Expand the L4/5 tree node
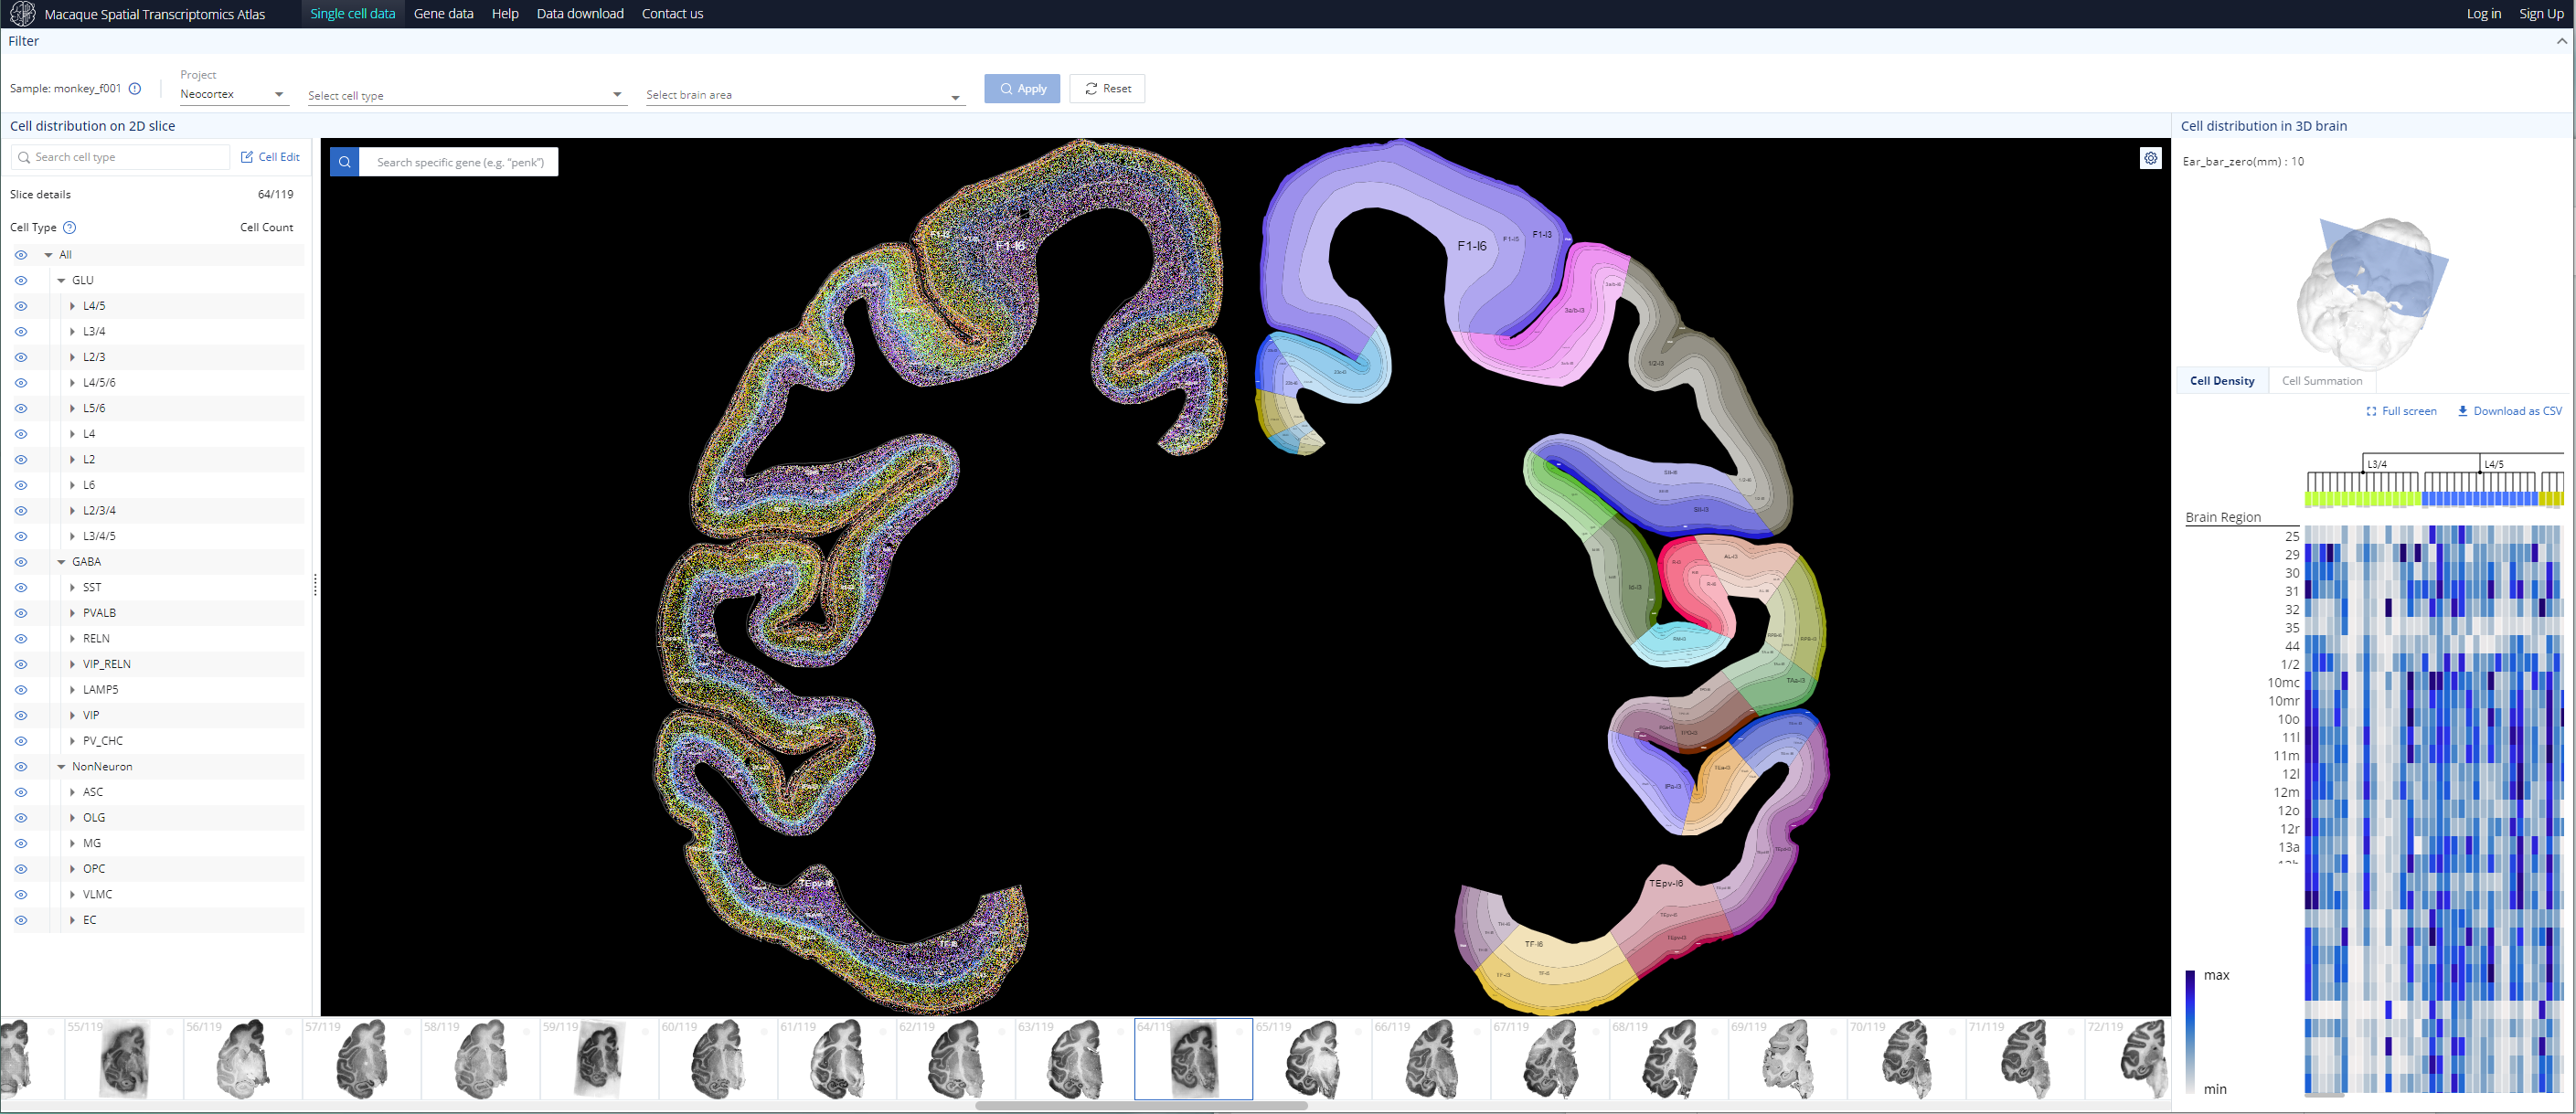 tap(72, 306)
